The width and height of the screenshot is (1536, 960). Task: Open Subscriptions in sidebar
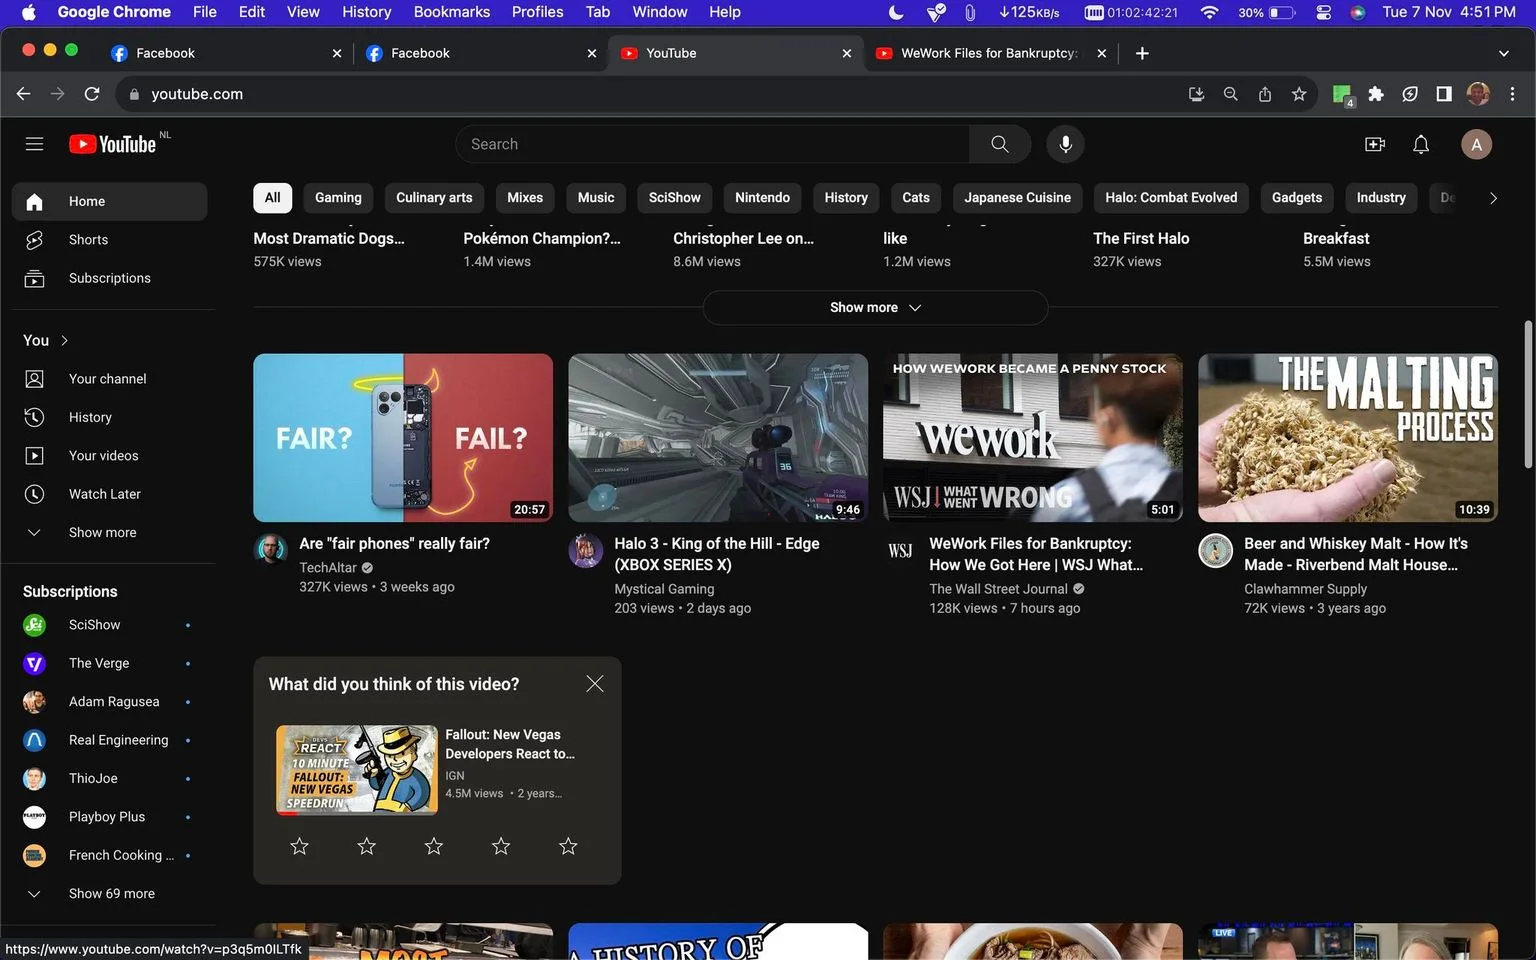click(108, 278)
